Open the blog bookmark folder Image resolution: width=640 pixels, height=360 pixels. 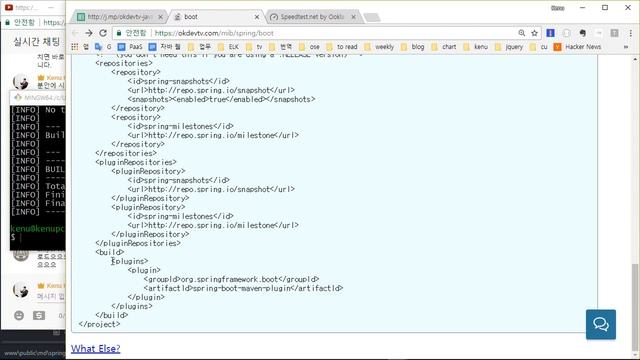coord(413,47)
